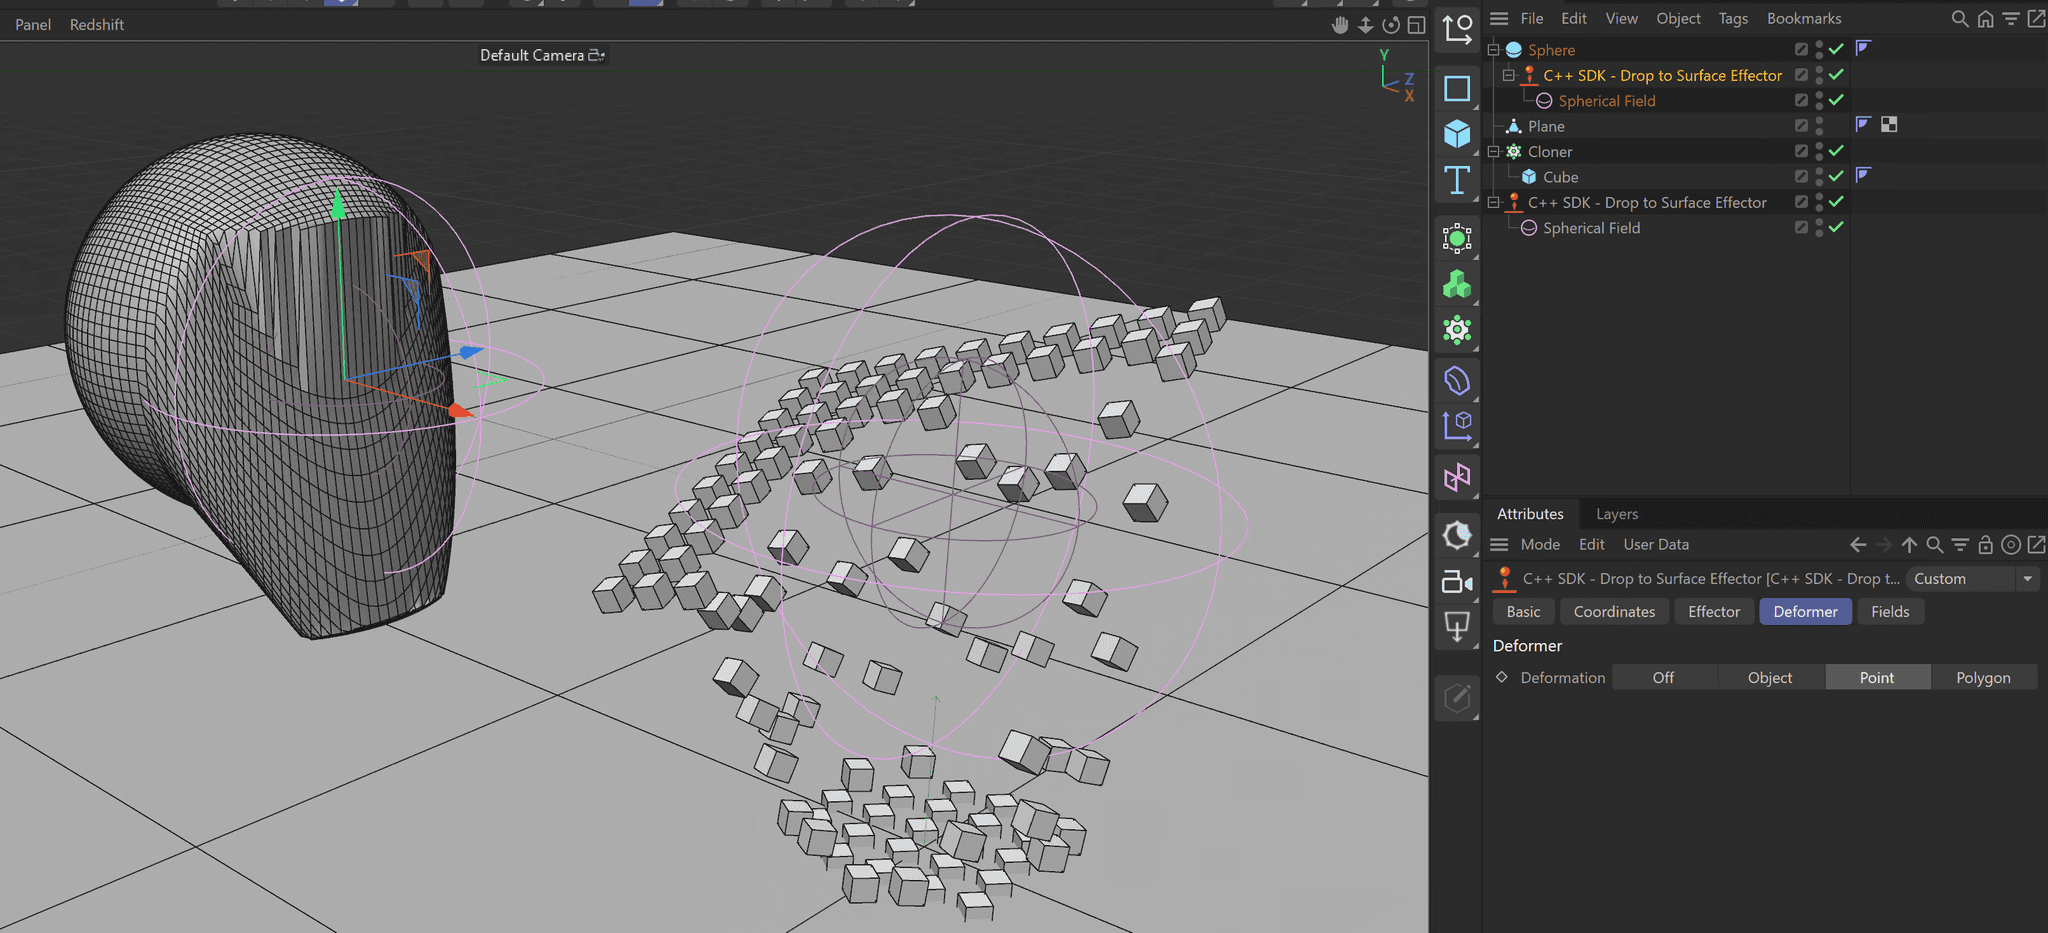Toggle the layer square icon on Plane row
The width and height of the screenshot is (2048, 933).
coord(1801,126)
